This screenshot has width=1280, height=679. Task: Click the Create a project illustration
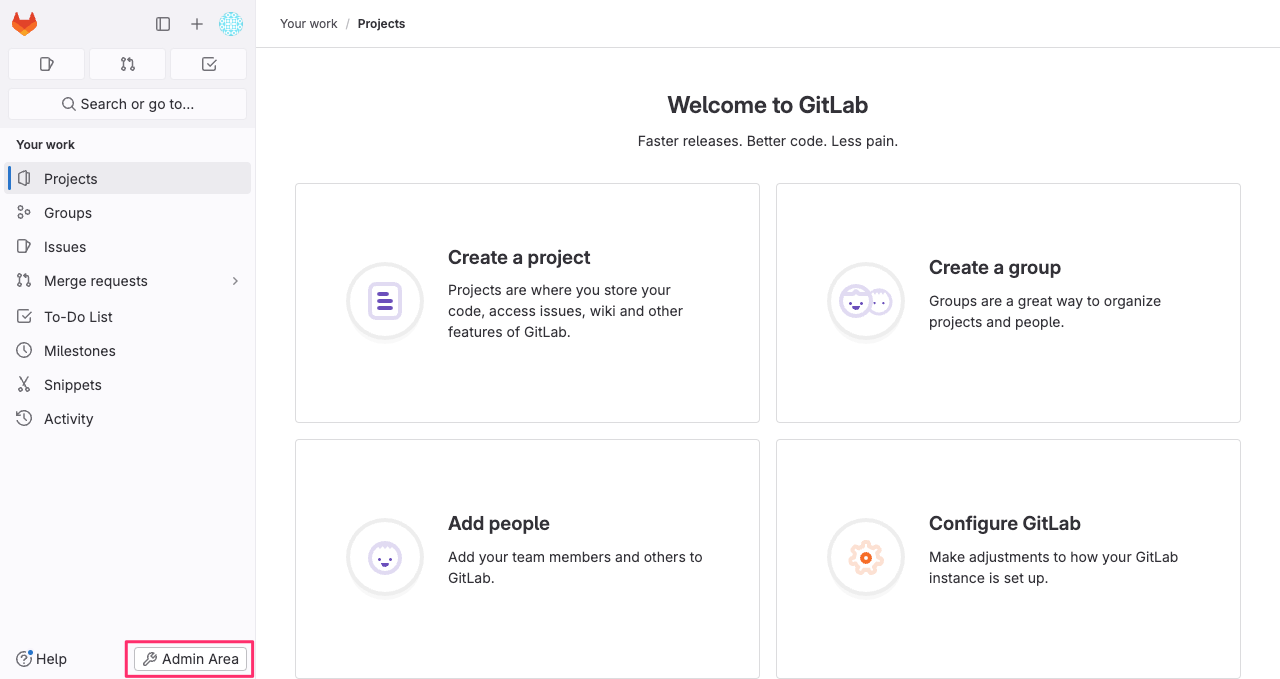385,301
